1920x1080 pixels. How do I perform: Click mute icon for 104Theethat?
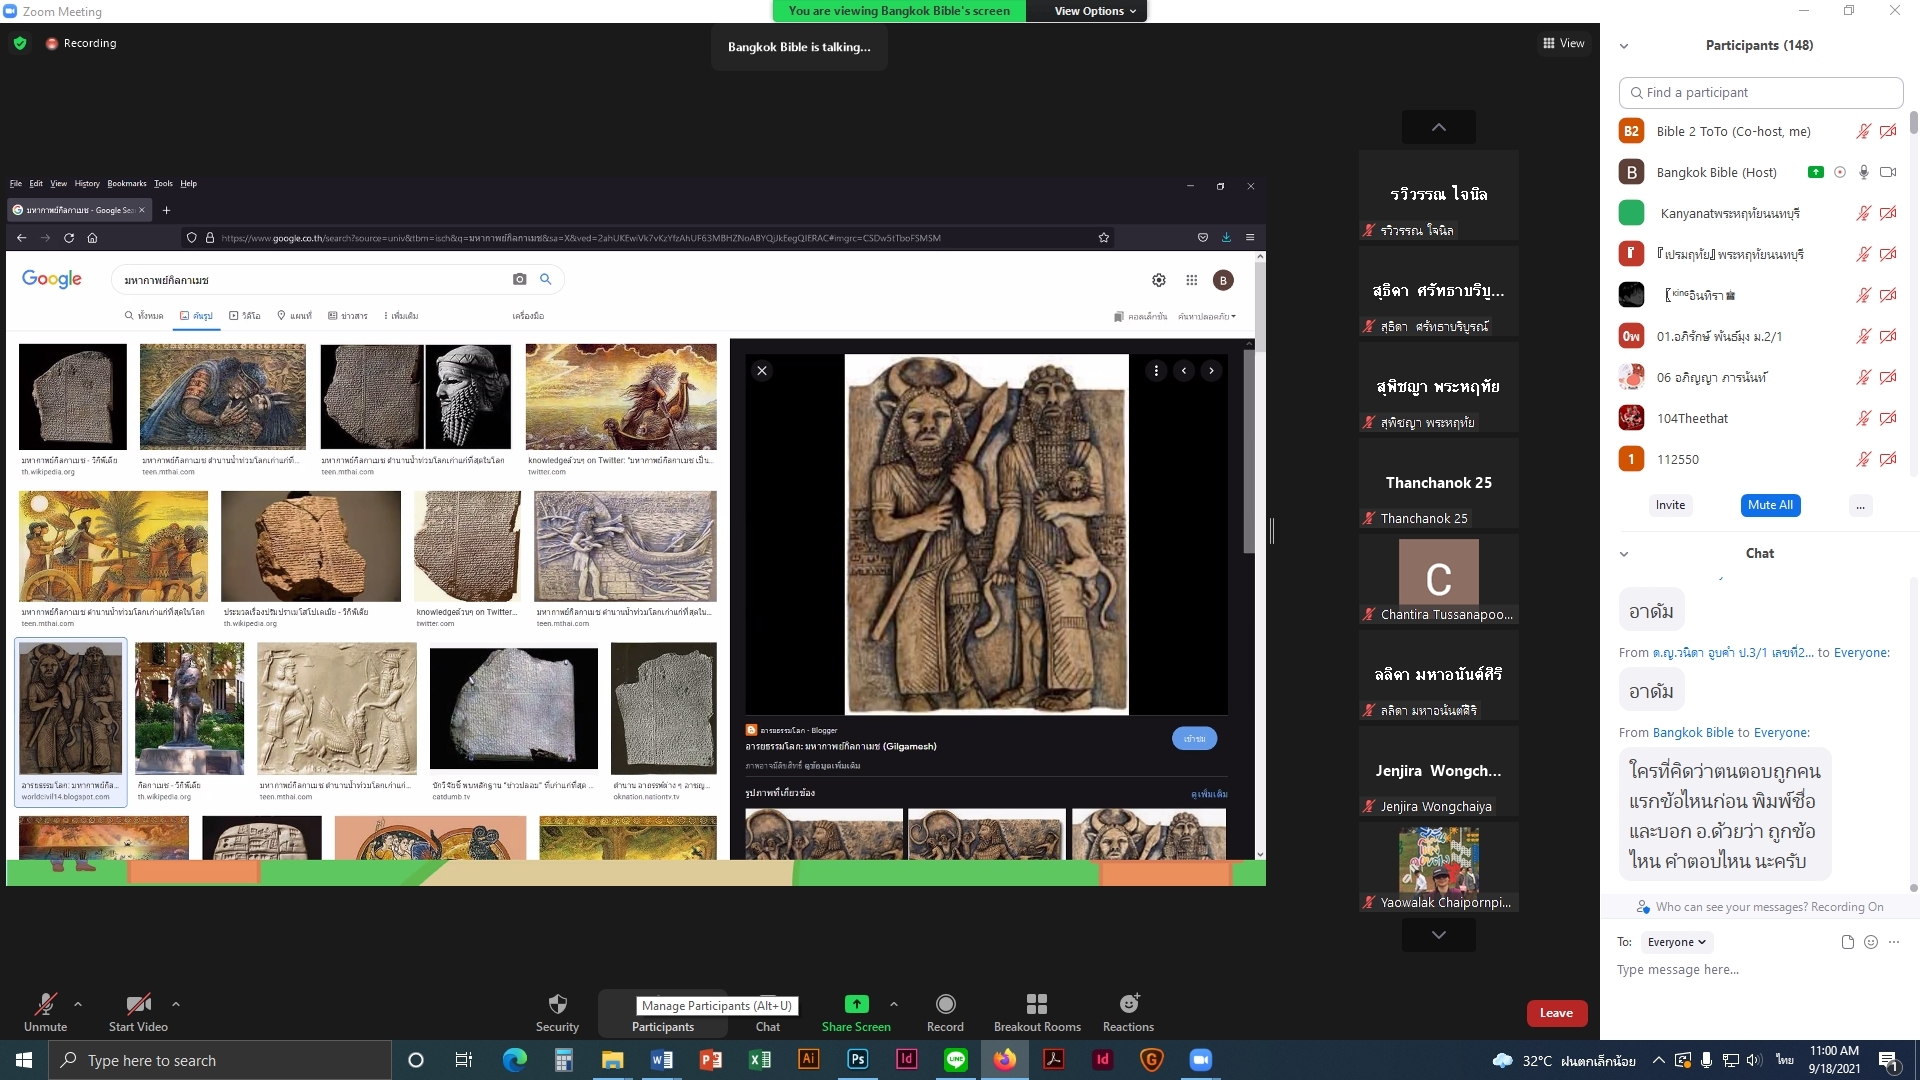1863,418
